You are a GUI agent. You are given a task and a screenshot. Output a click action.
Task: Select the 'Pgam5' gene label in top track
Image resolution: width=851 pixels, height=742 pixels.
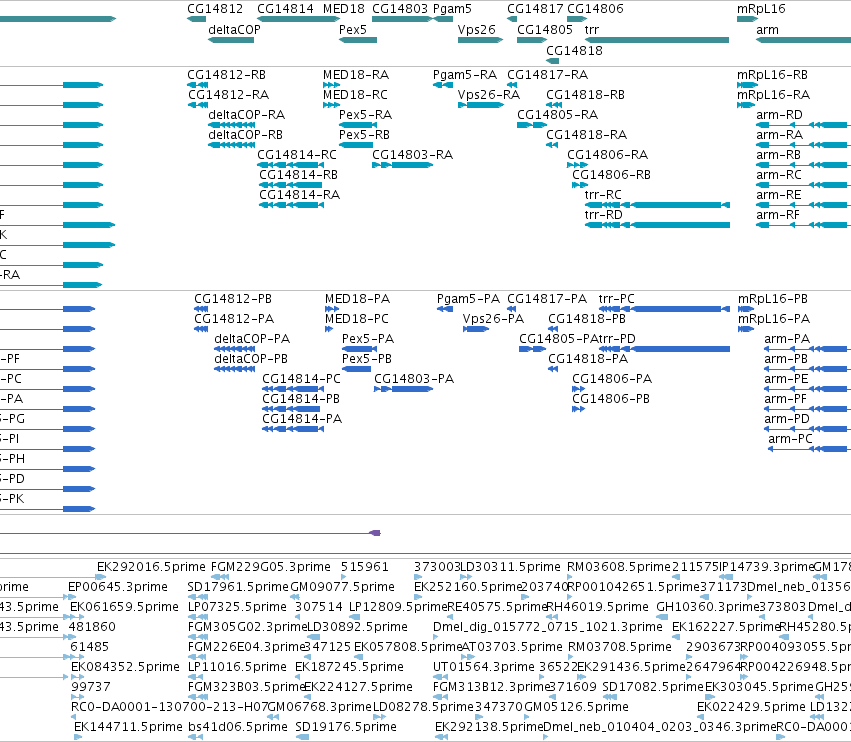point(452,9)
